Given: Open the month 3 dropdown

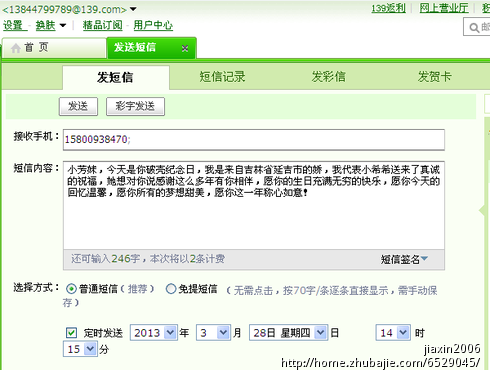Looking at the screenshot, I should click(x=213, y=332).
